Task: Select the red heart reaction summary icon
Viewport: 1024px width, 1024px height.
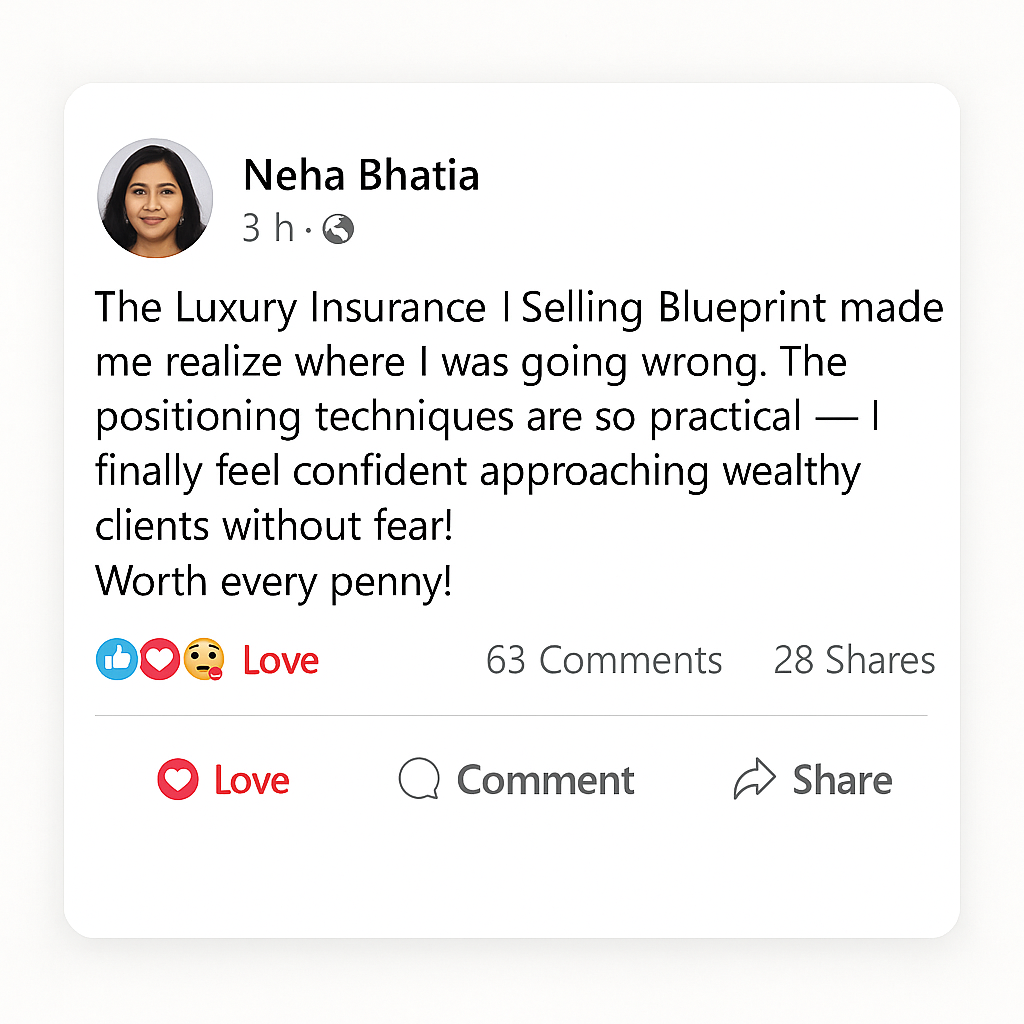Action: click(x=158, y=660)
